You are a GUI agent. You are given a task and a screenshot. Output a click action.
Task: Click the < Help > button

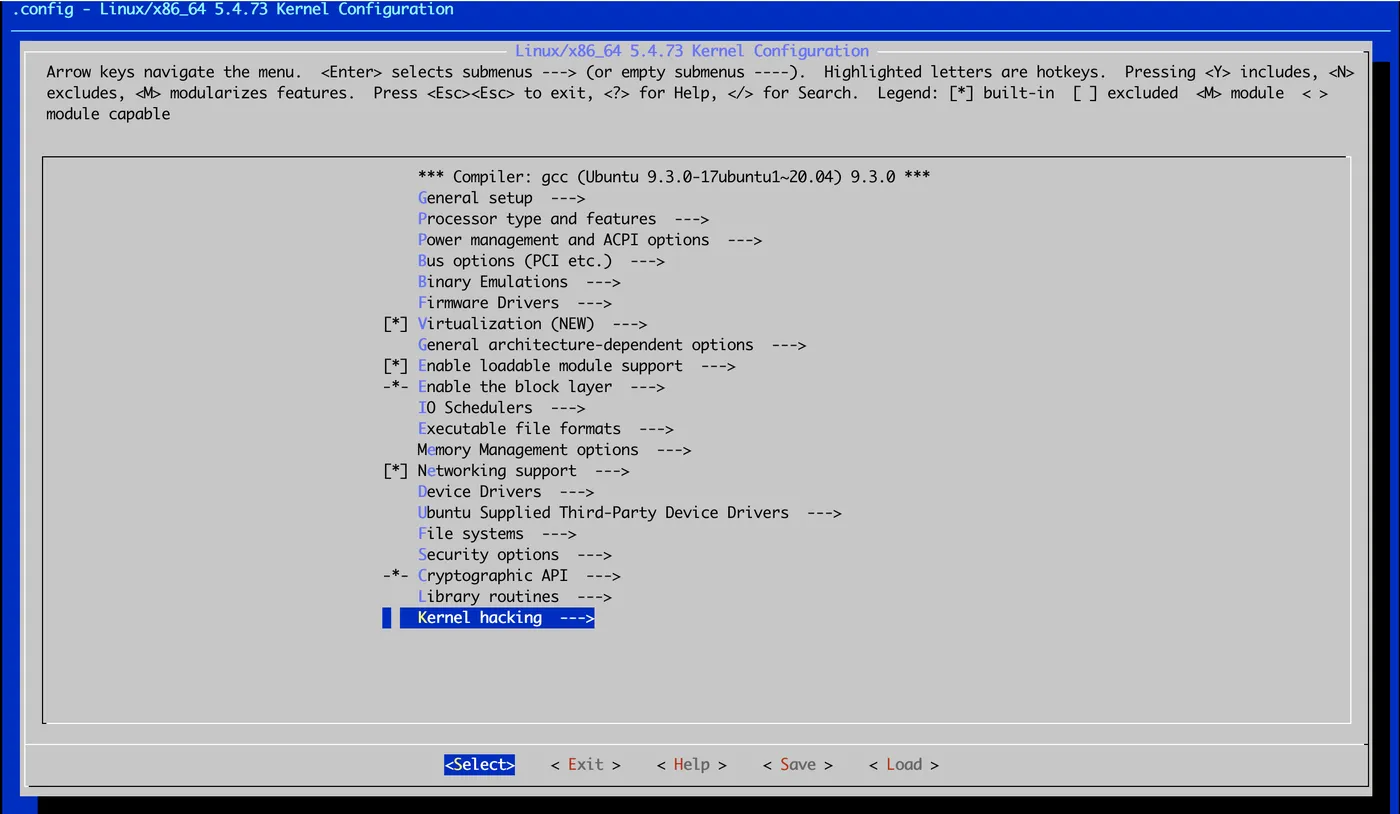click(x=692, y=765)
